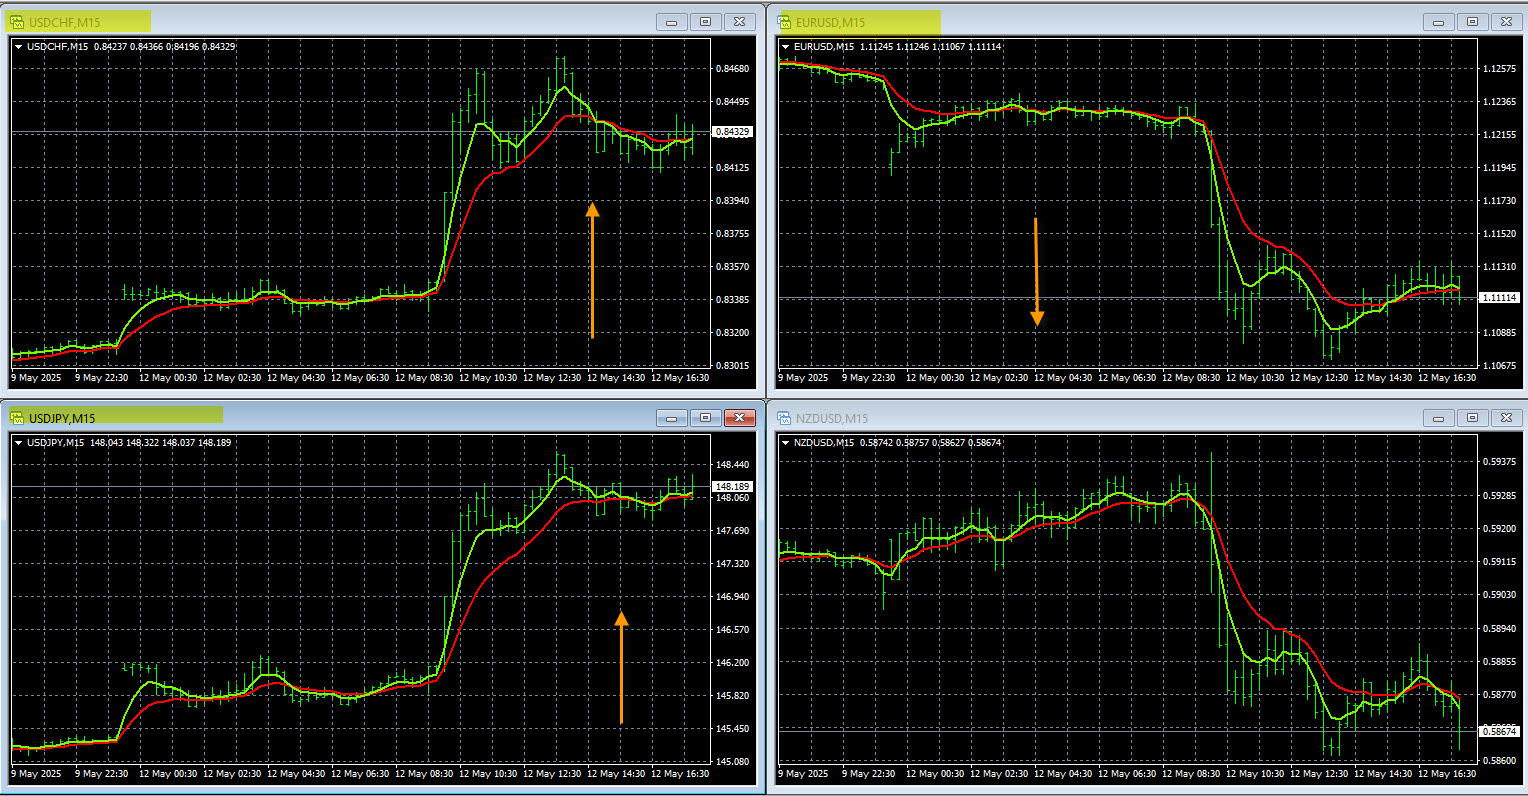The image size is (1528, 796).
Task: Click the USDCHF chart window icon
Action: coord(17,22)
